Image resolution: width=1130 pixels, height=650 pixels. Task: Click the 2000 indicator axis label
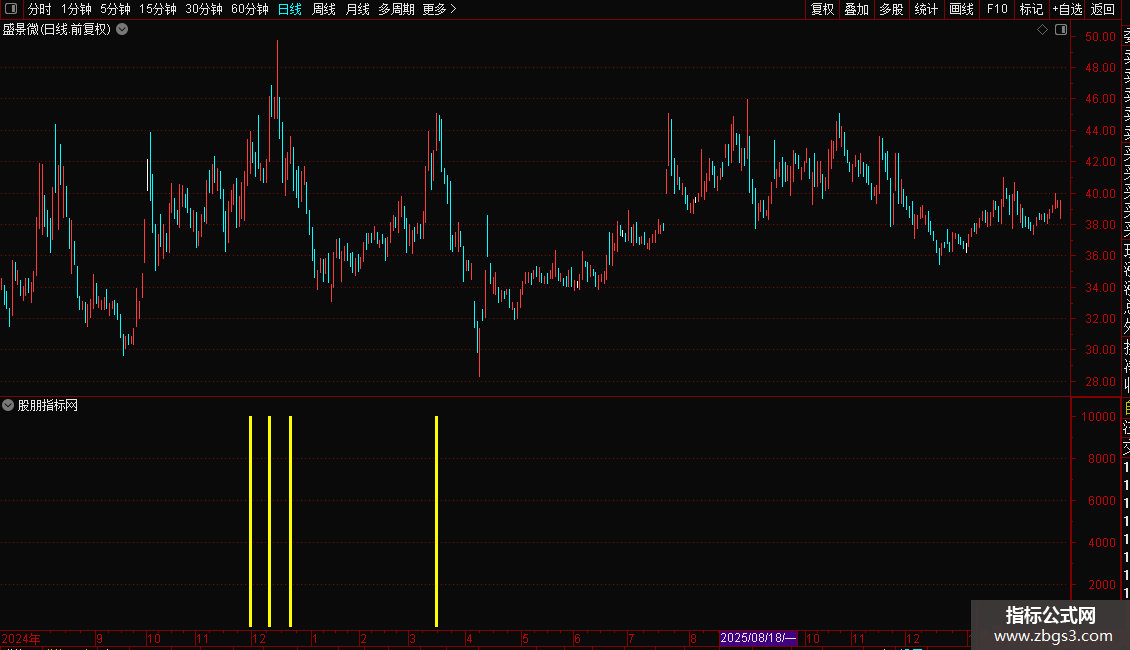1102,584
